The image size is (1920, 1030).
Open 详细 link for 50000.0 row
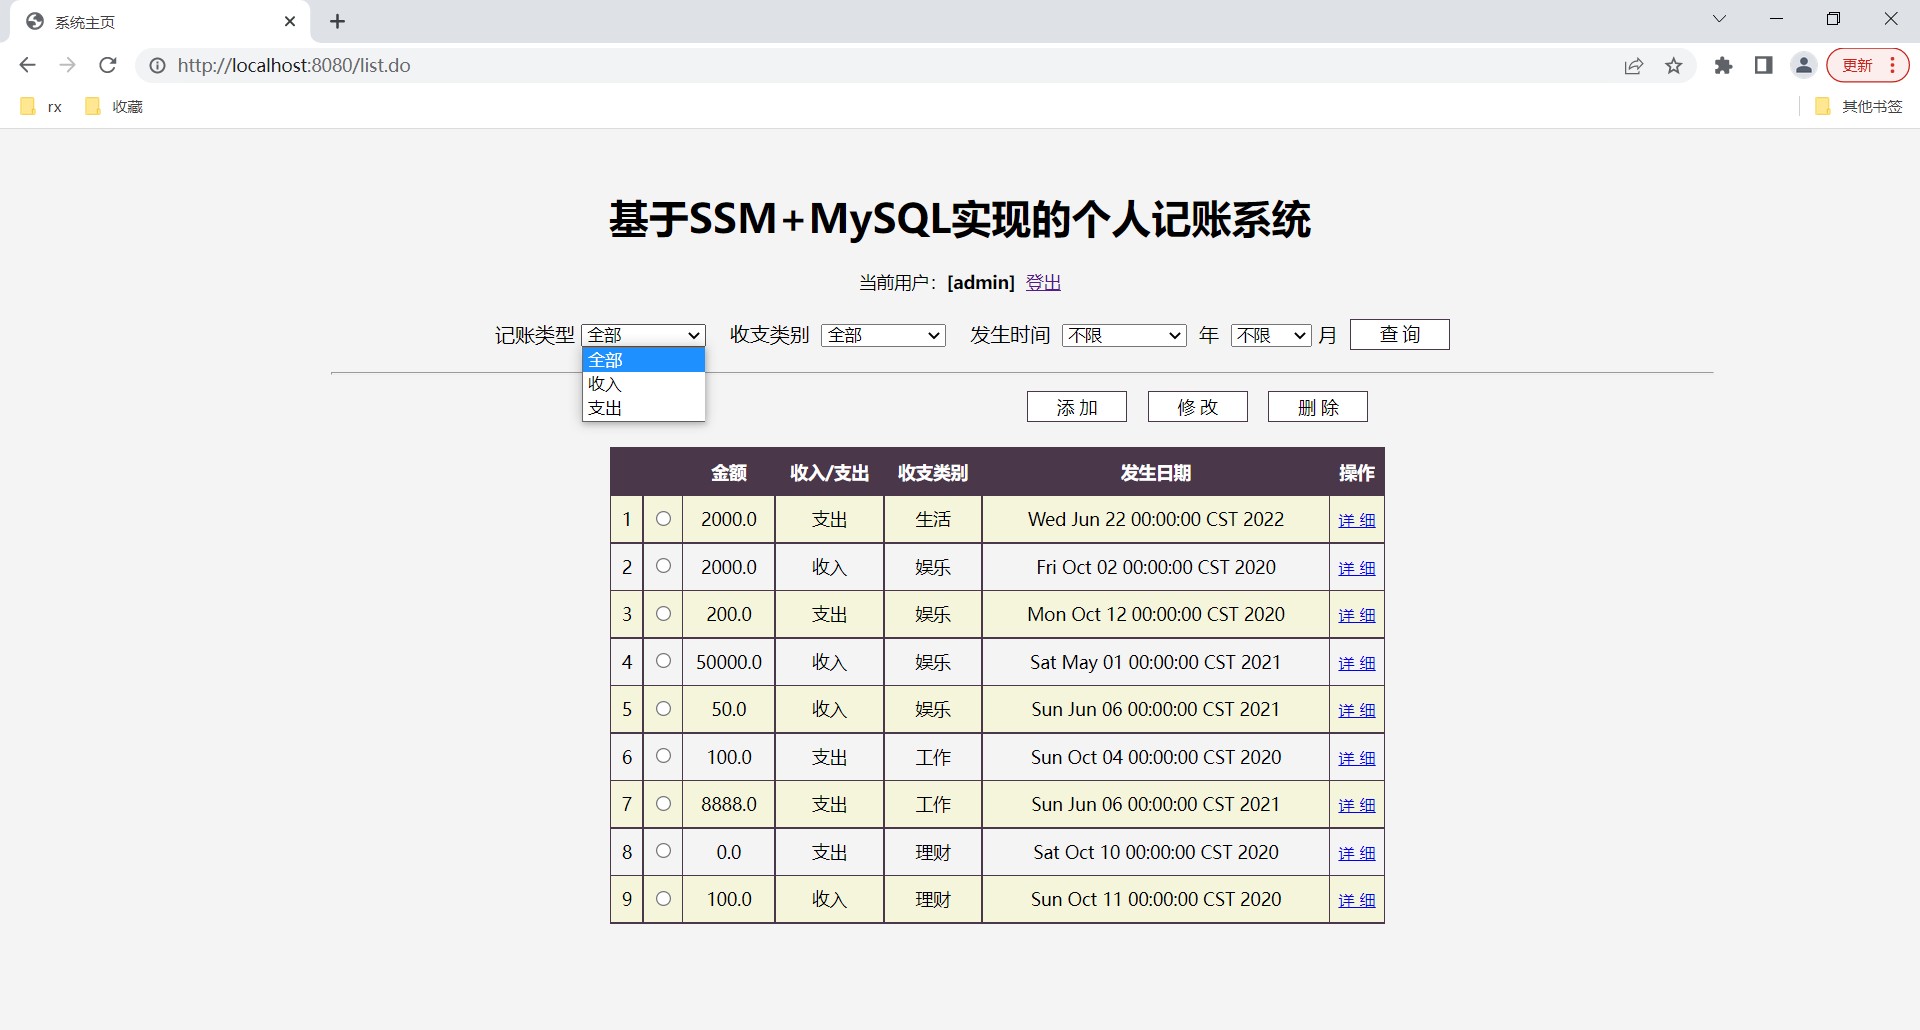click(1357, 663)
